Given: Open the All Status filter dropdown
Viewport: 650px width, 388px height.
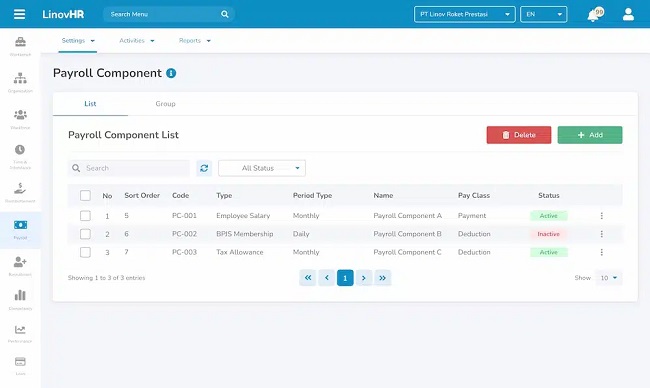Looking at the screenshot, I should tap(262, 168).
